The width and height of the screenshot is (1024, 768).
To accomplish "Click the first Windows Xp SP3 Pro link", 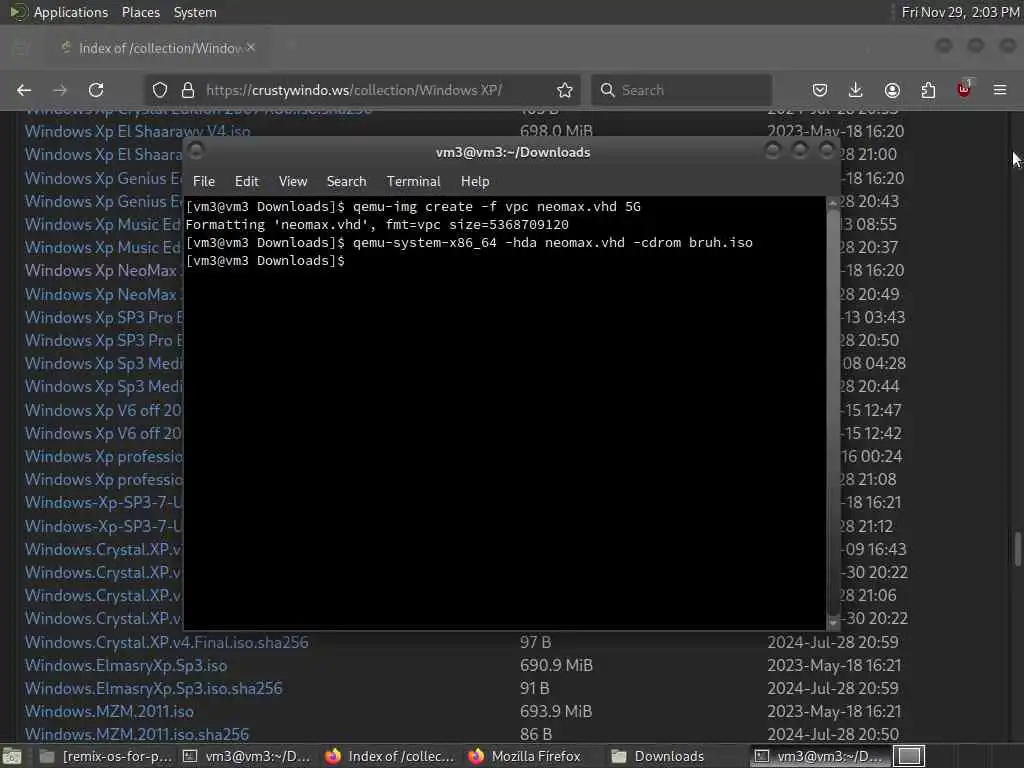I will coord(104,317).
